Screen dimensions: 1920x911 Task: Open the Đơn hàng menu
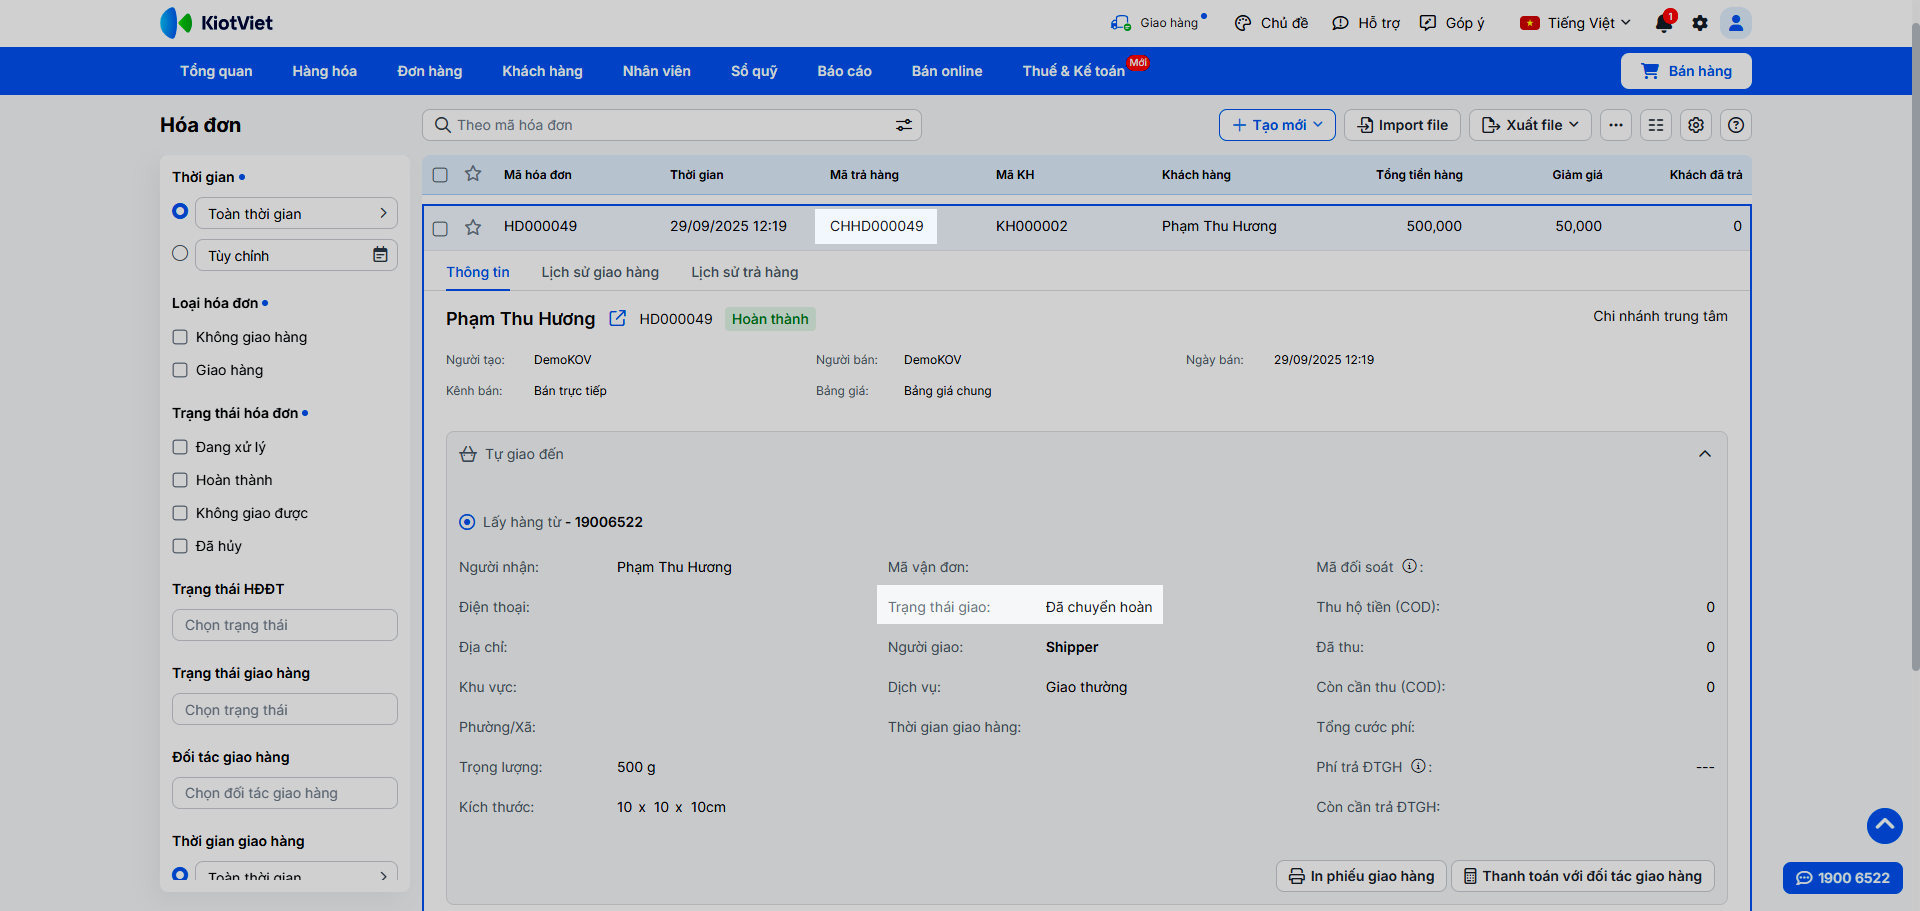tap(430, 71)
